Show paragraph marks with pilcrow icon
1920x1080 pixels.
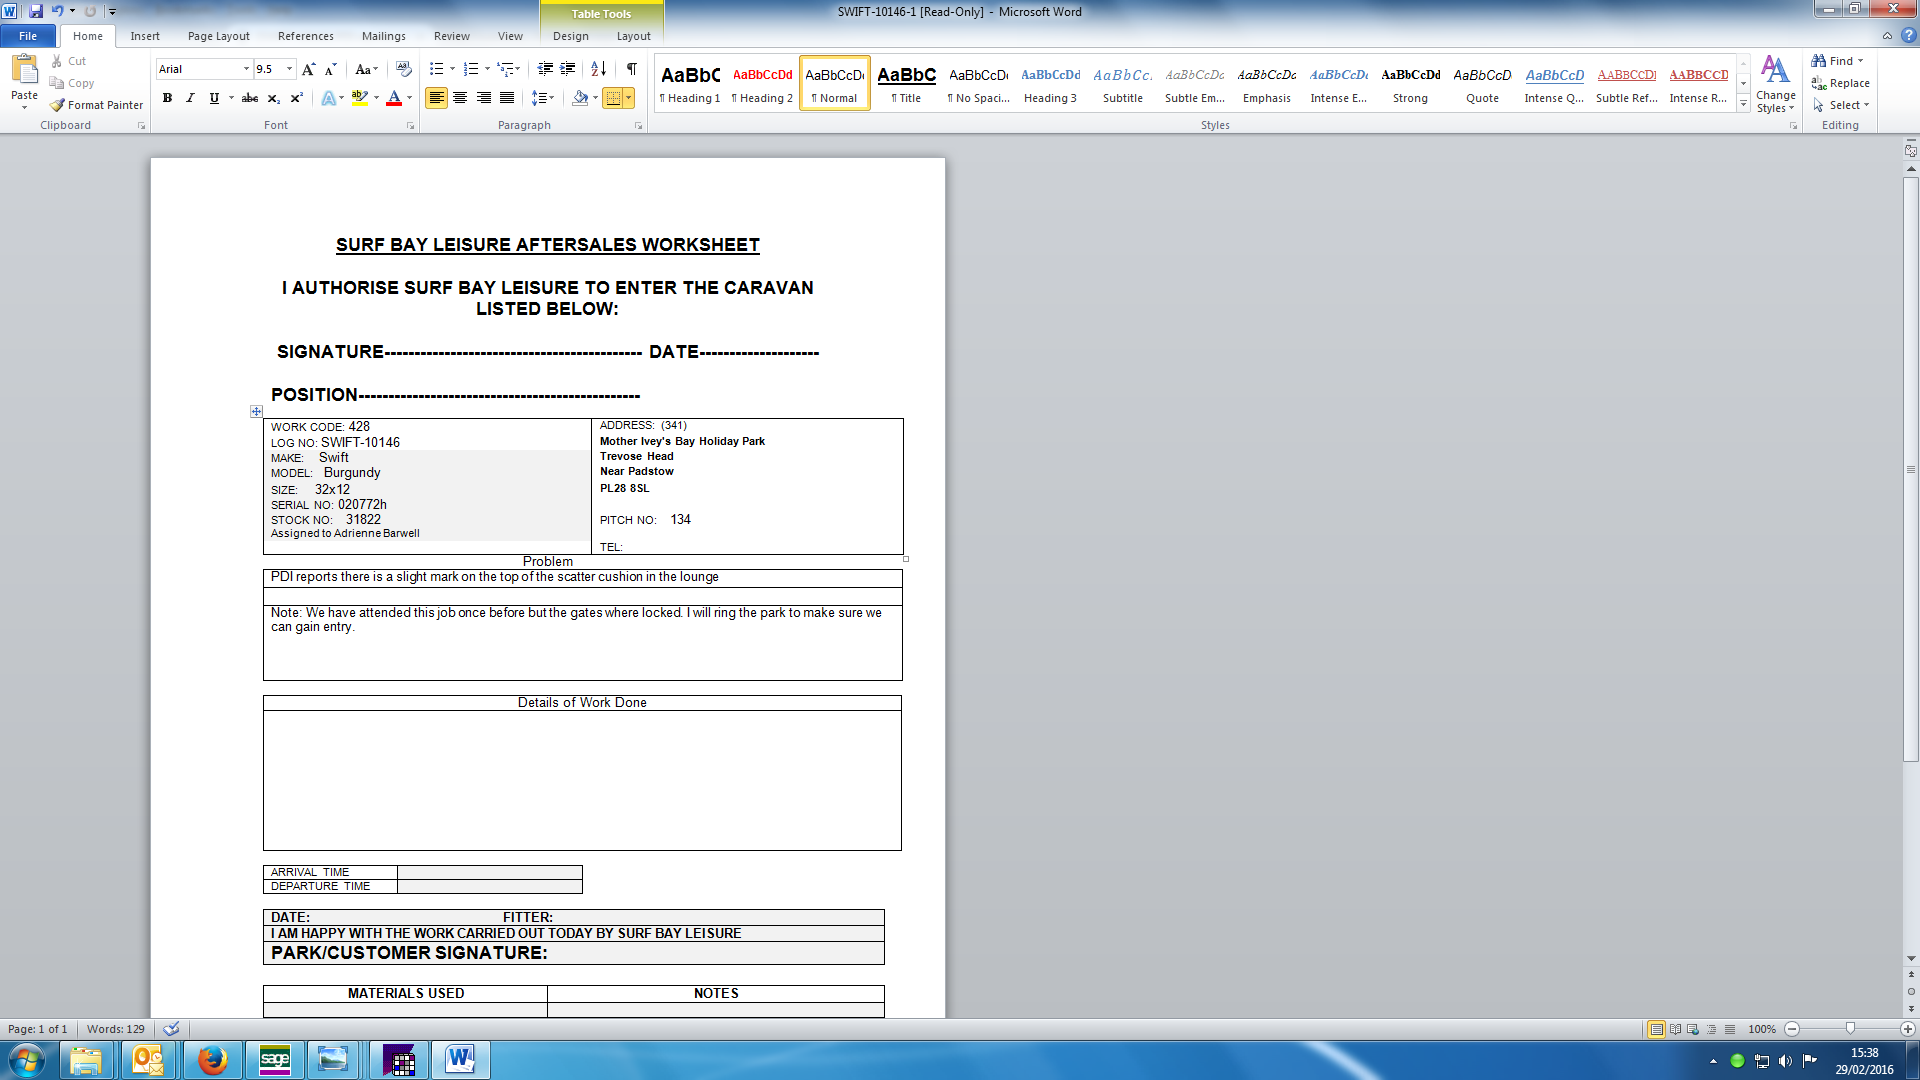click(631, 69)
